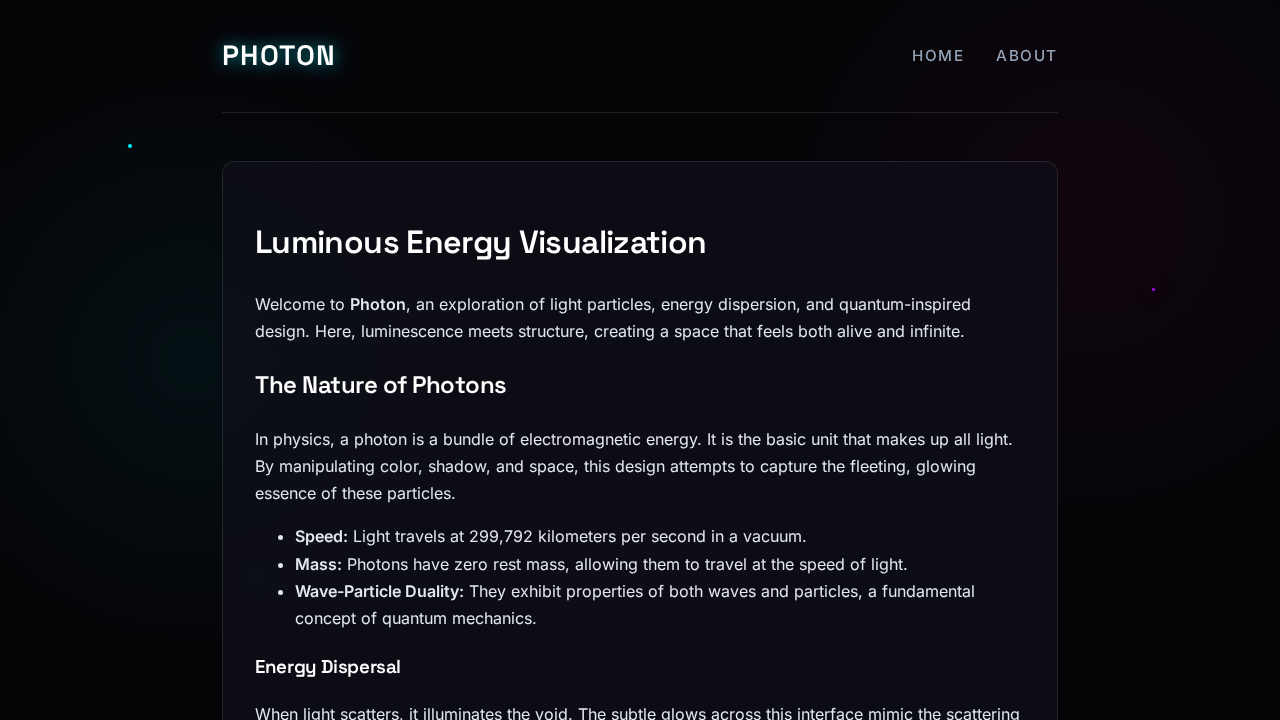Viewport: 1280px width, 720px height.
Task: Click the rounded content card border
Action: tap(640, 161)
